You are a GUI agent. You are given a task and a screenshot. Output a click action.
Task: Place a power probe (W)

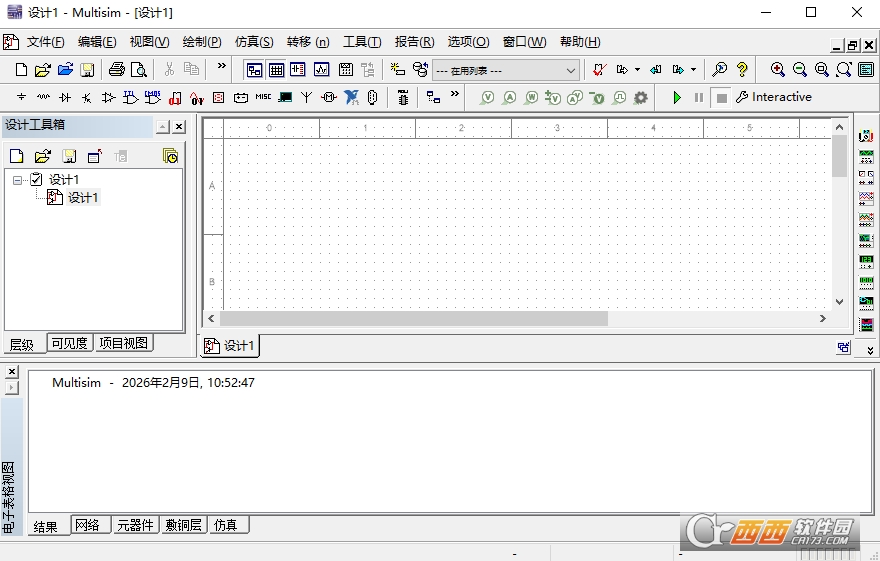[x=531, y=98]
